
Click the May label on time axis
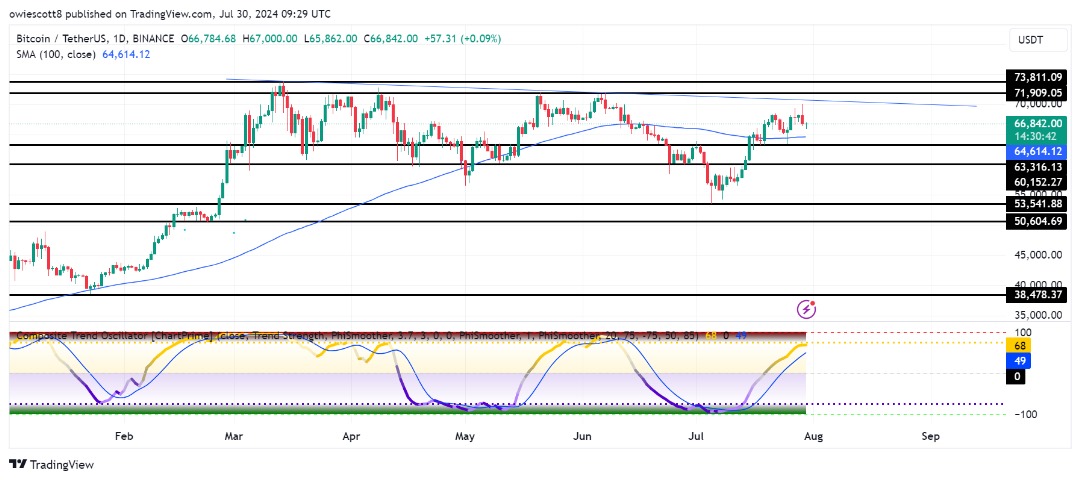tap(466, 436)
